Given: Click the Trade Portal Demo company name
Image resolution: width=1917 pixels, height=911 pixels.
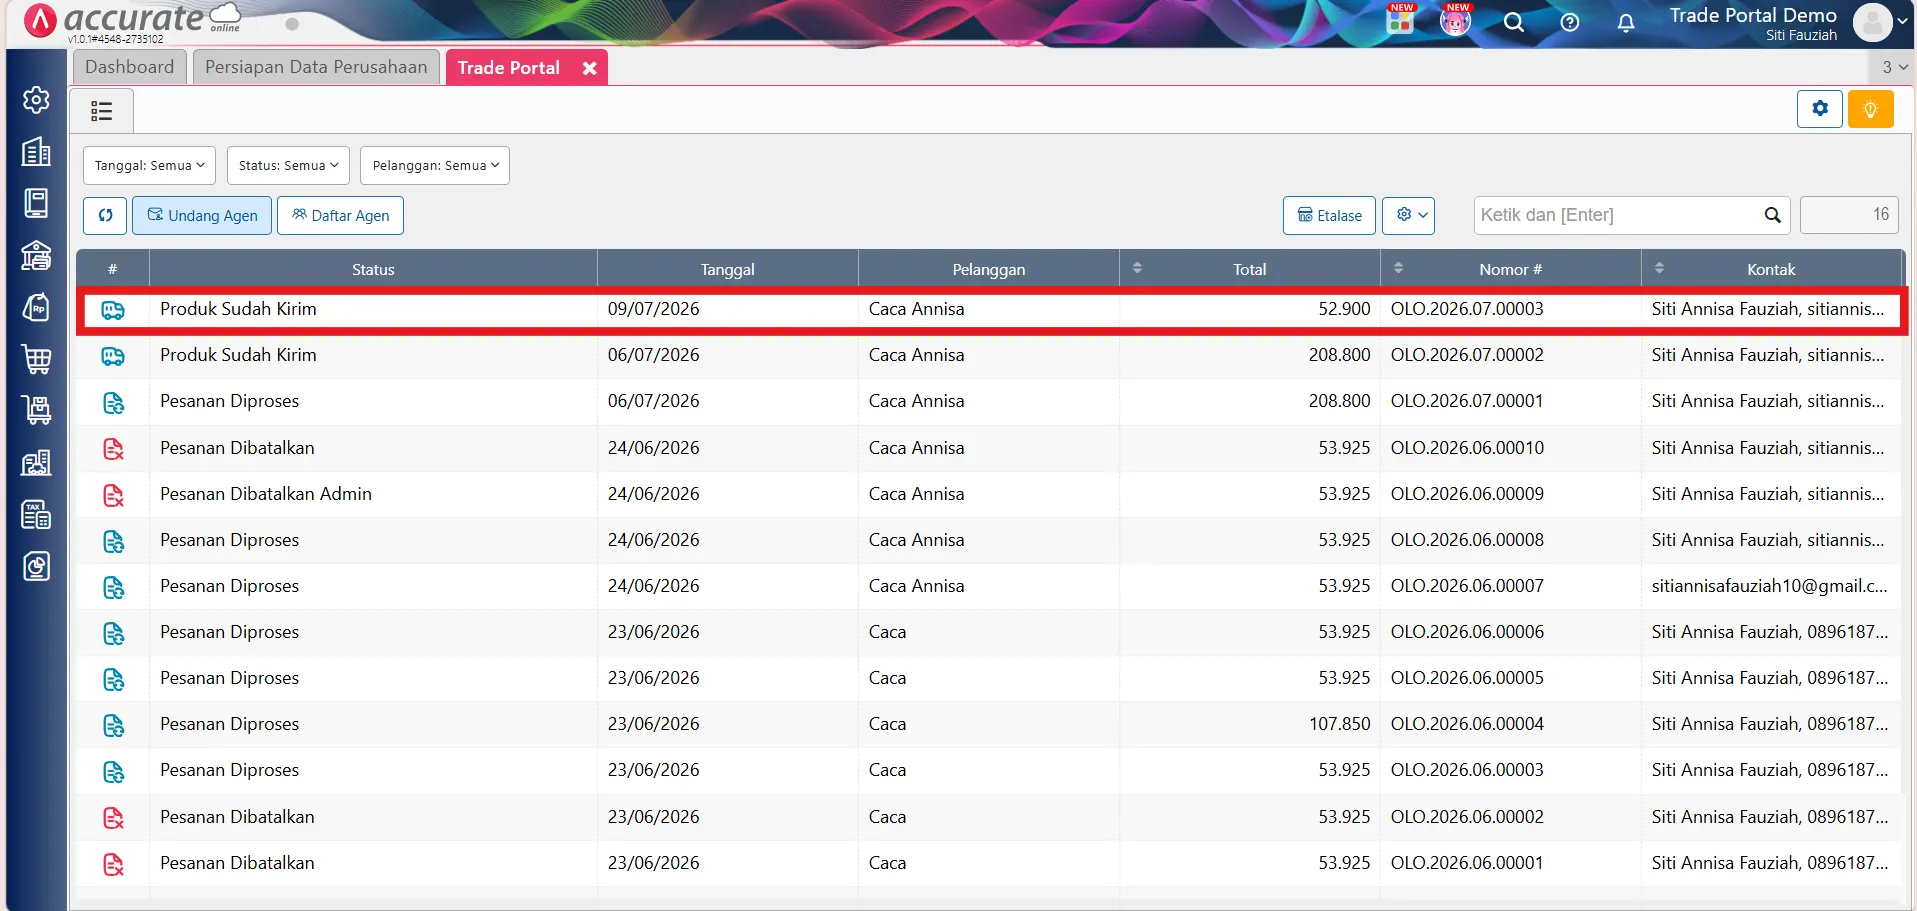Looking at the screenshot, I should [x=1752, y=15].
